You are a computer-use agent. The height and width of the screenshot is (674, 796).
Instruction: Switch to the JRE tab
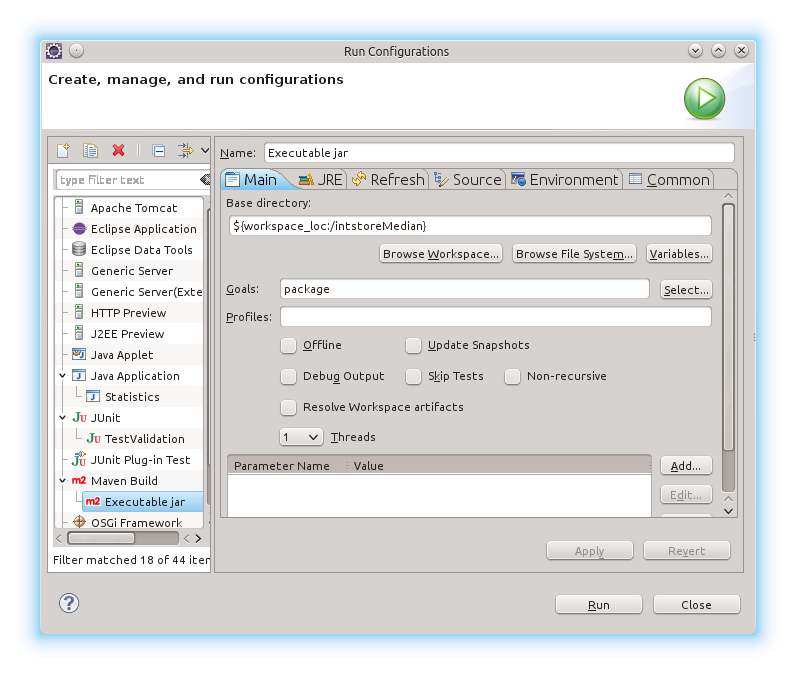320,180
